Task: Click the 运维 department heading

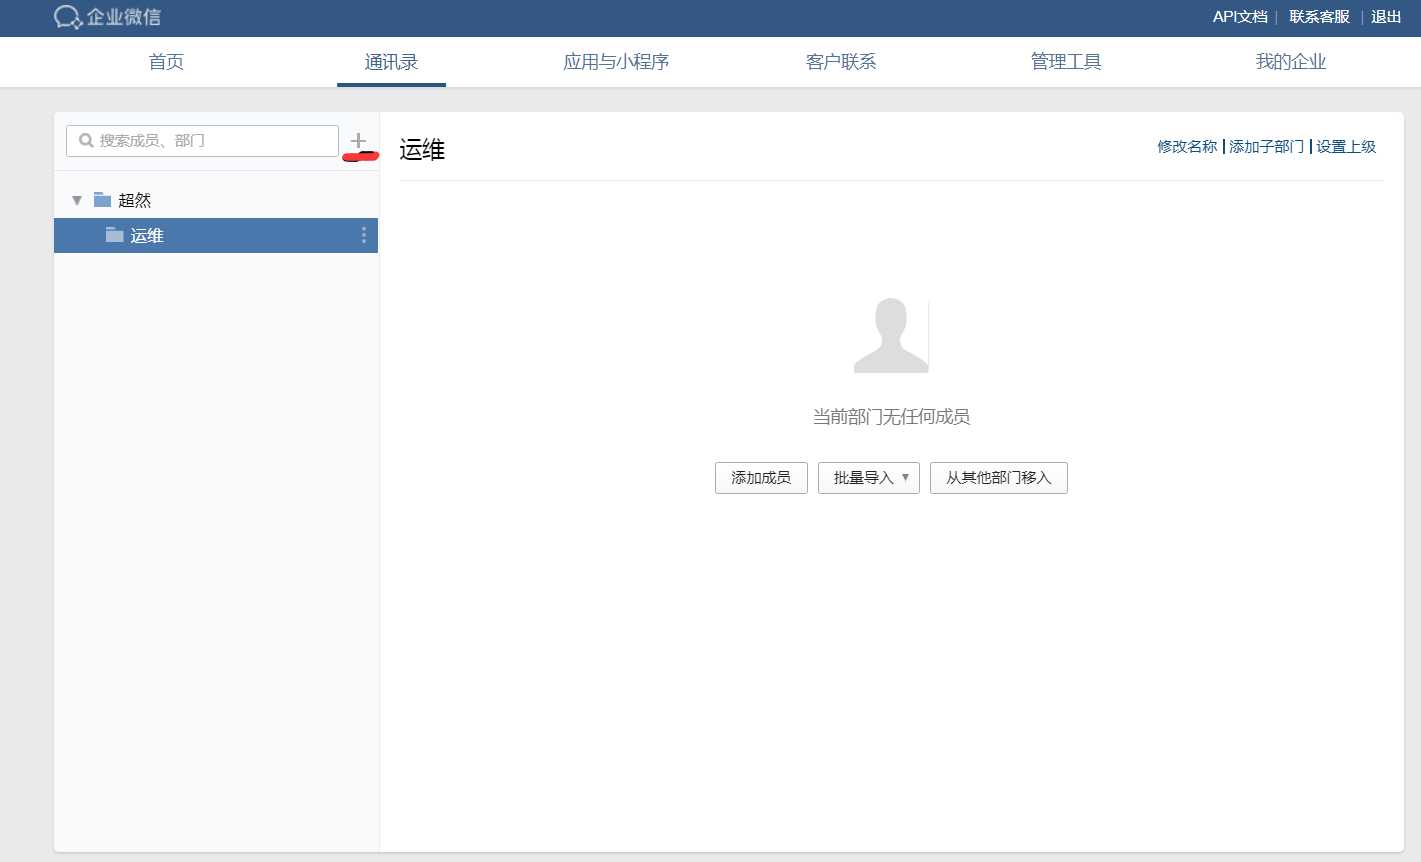Action: coord(422,150)
